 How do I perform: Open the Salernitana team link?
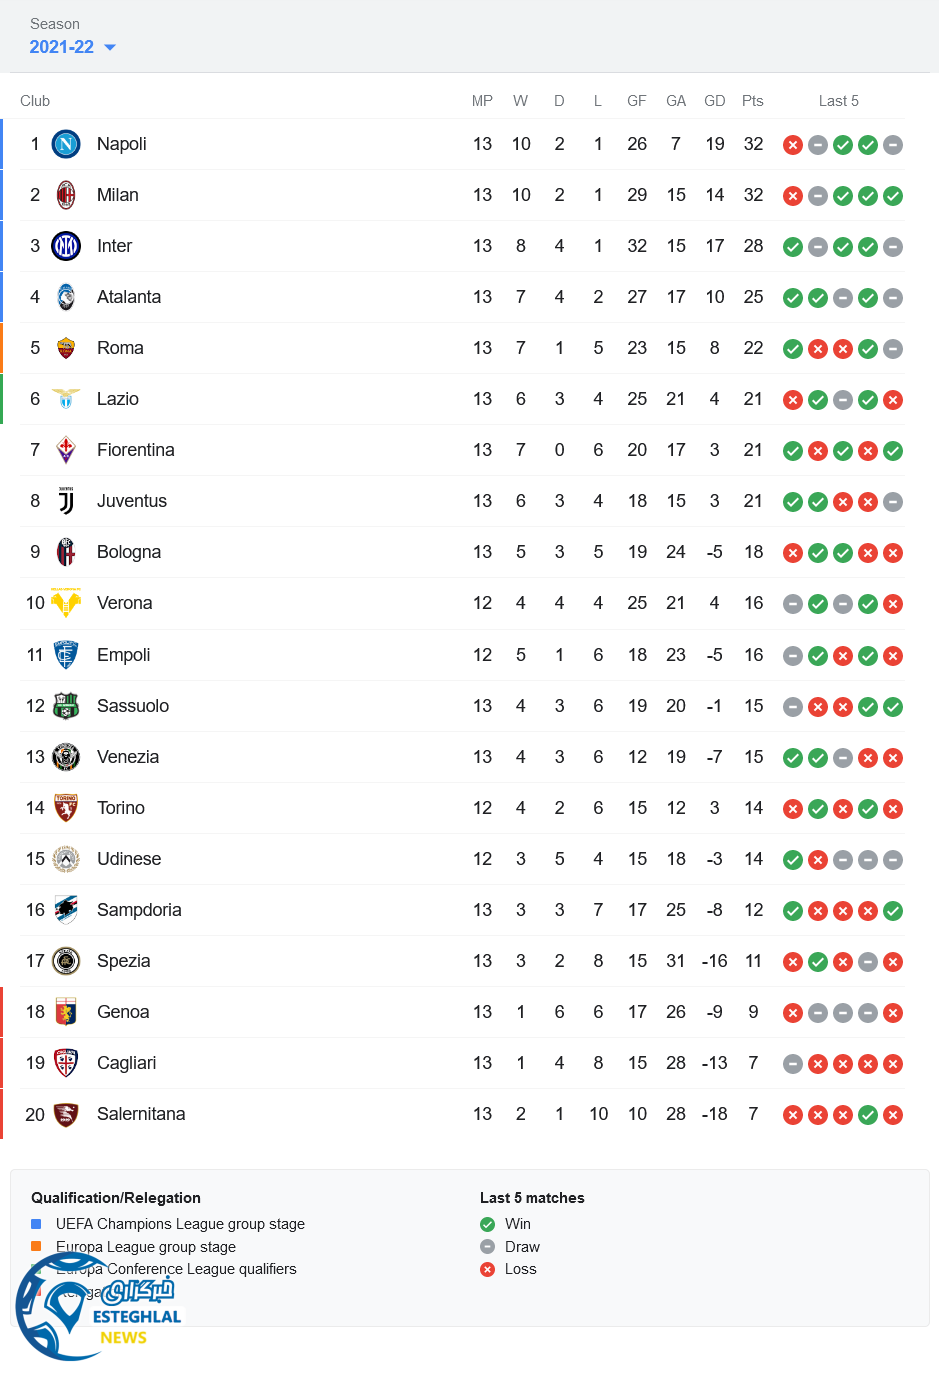(x=140, y=1114)
